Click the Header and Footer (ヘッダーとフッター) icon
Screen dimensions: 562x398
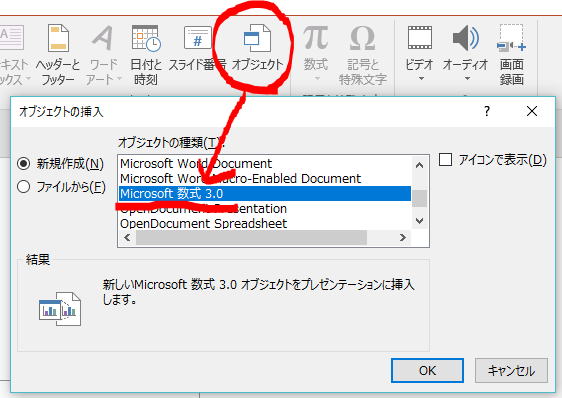click(x=58, y=39)
